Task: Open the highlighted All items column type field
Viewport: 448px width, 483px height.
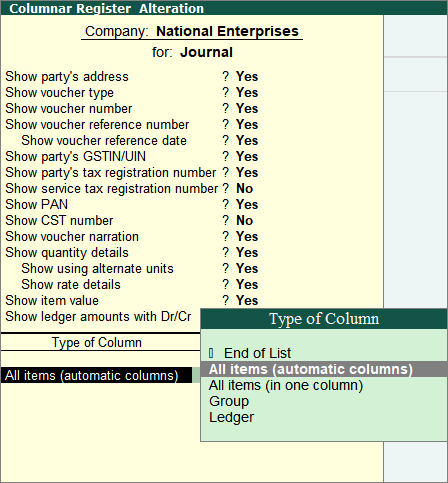Action: coord(96,375)
